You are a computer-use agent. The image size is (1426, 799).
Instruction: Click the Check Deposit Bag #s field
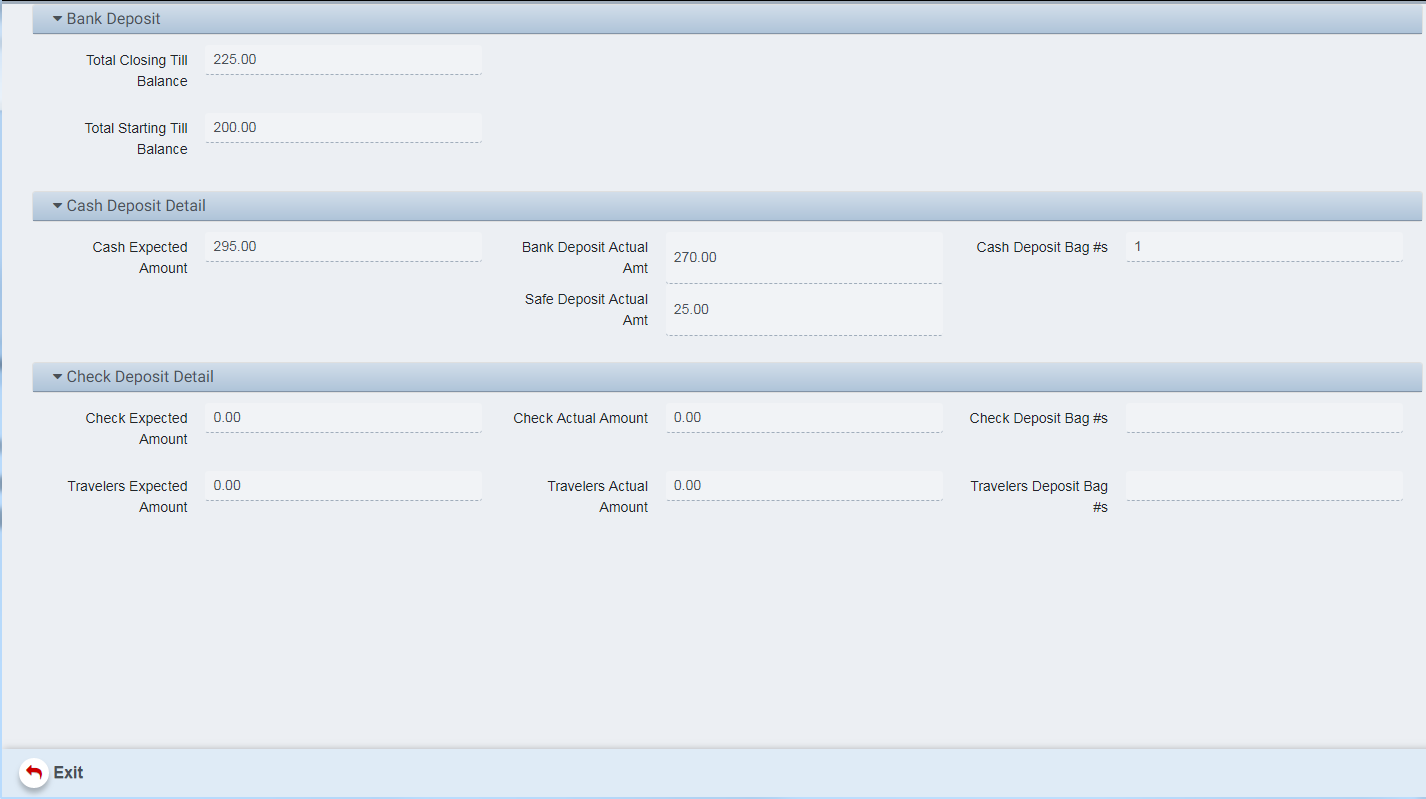1263,418
